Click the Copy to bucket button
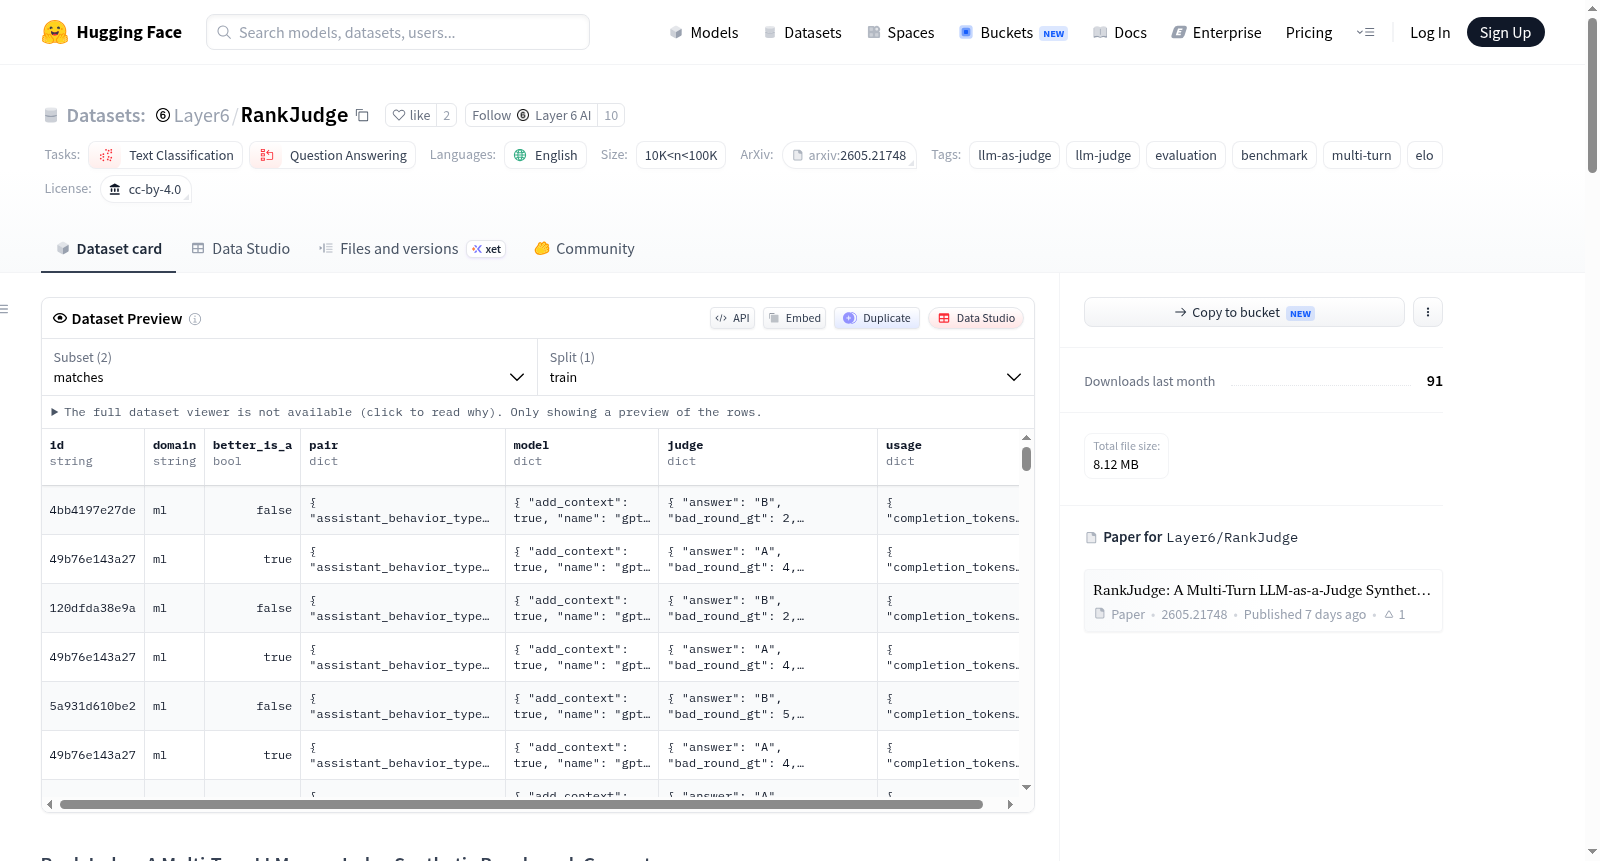Image resolution: width=1600 pixels, height=861 pixels. (x=1244, y=312)
